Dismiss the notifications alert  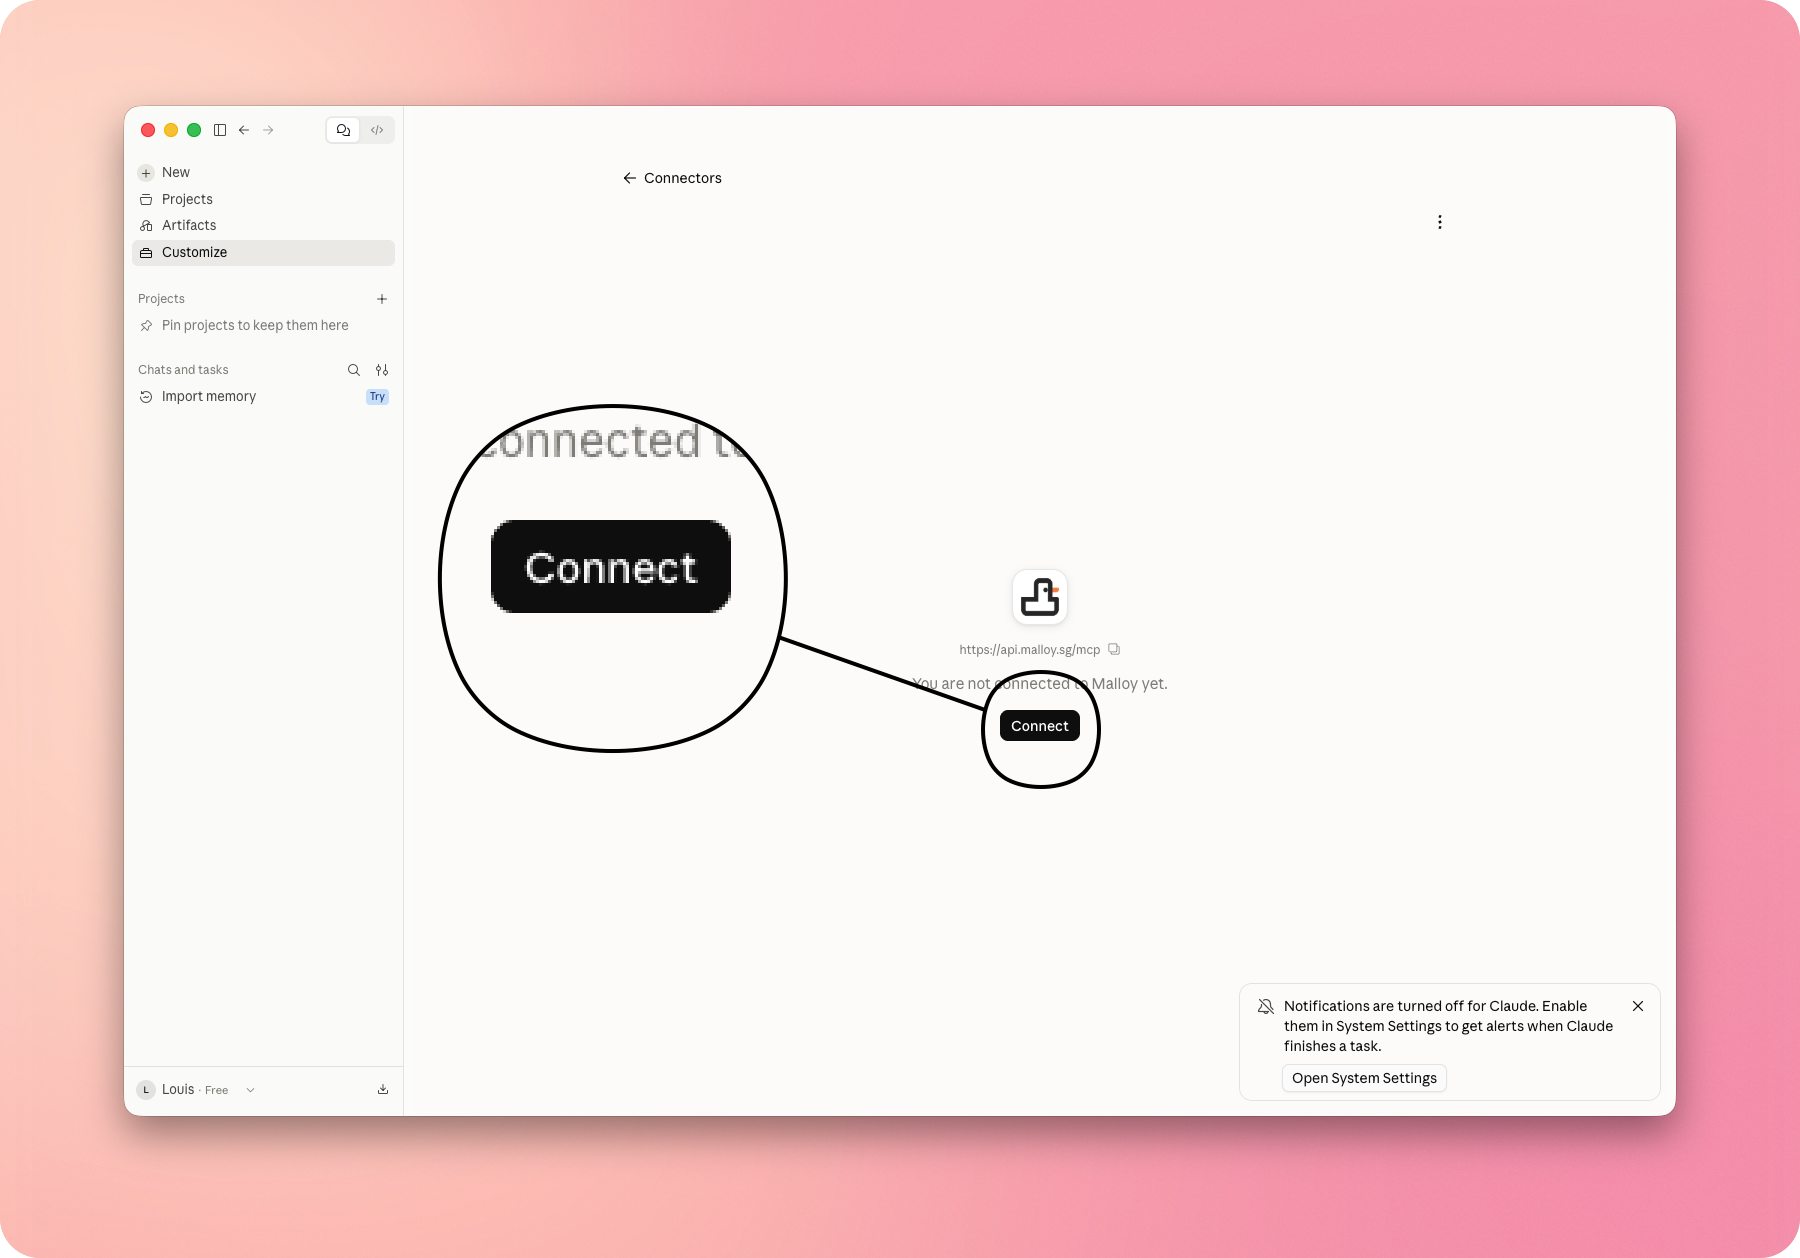point(1638,1006)
